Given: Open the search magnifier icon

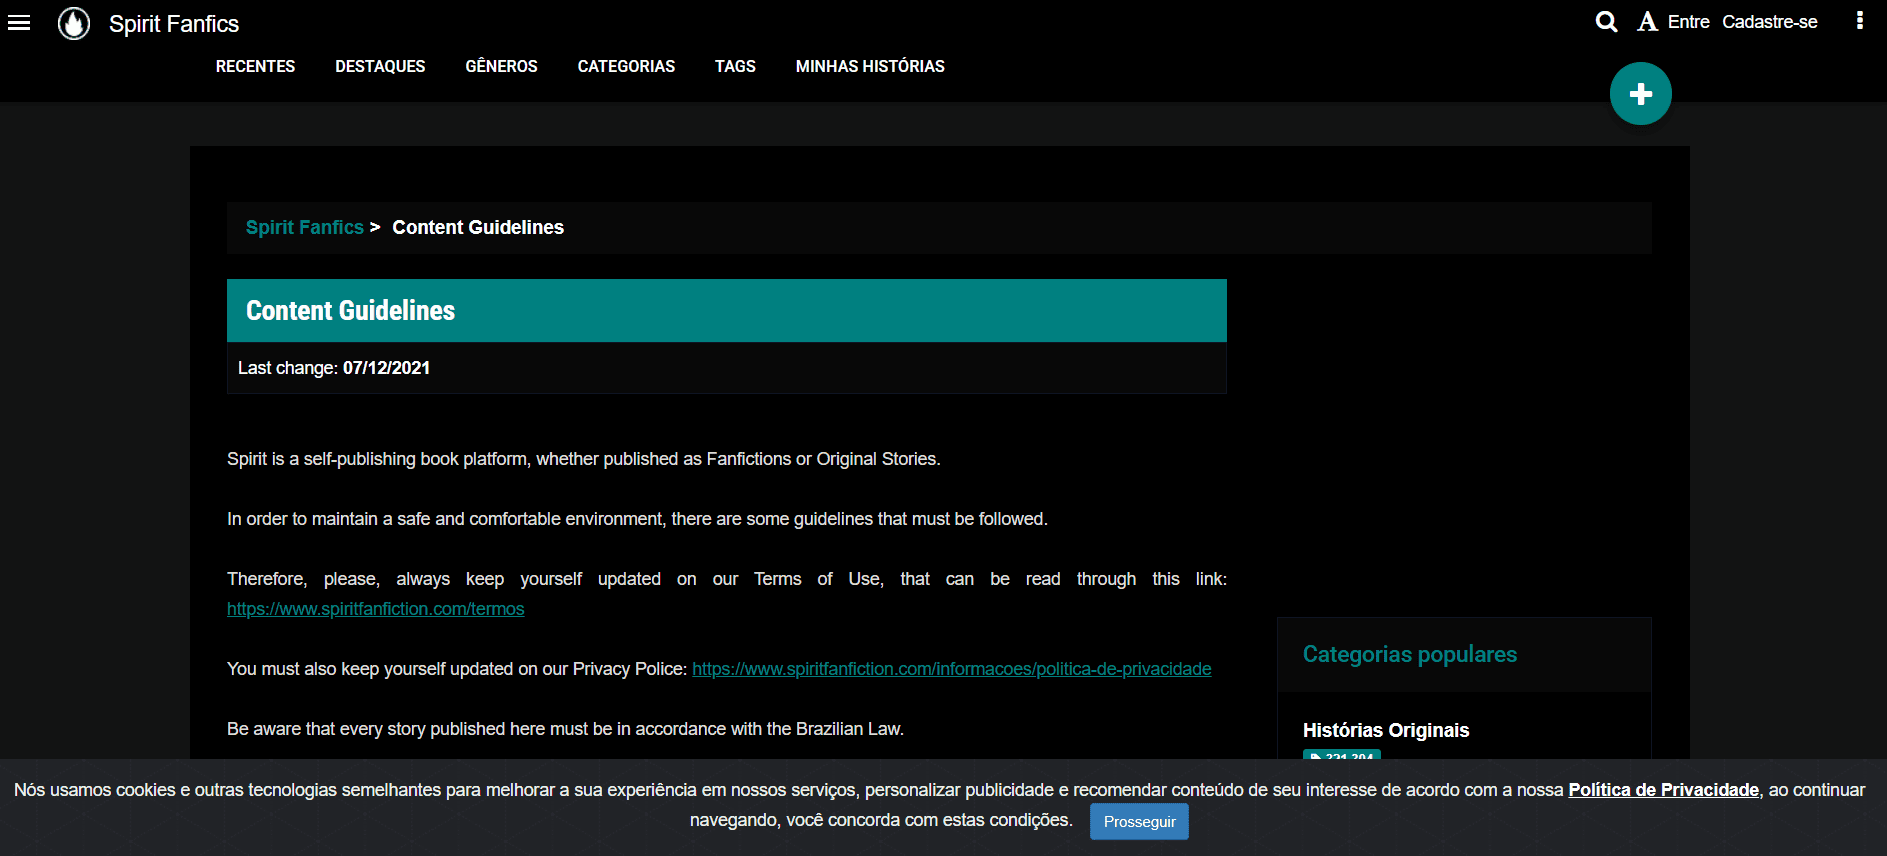Looking at the screenshot, I should 1606,22.
